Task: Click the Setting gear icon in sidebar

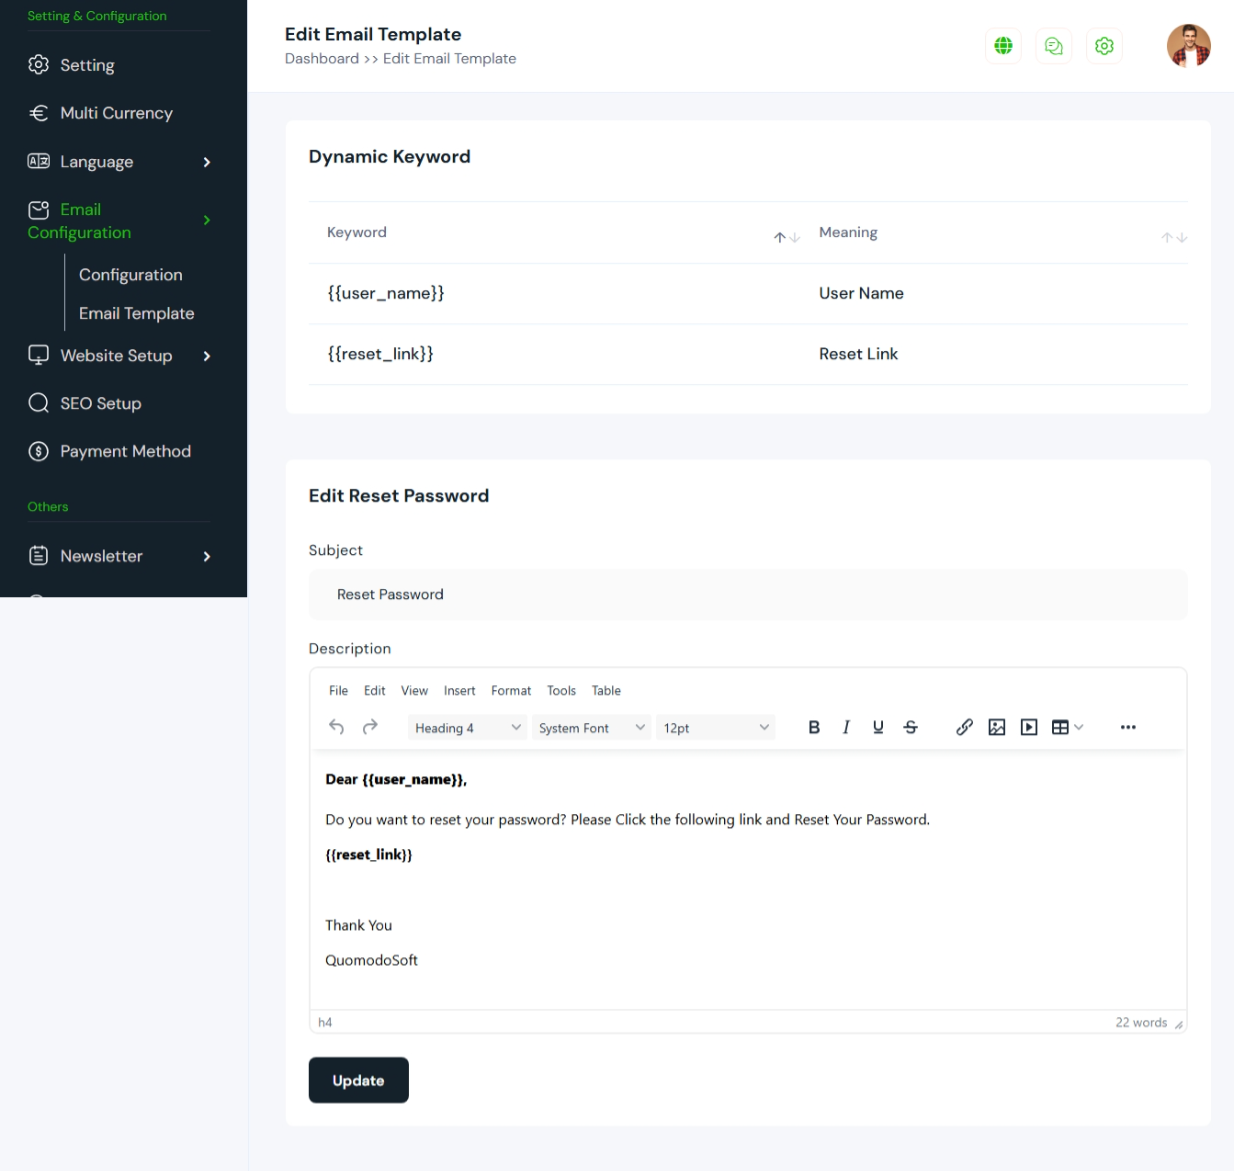Action: (x=38, y=65)
